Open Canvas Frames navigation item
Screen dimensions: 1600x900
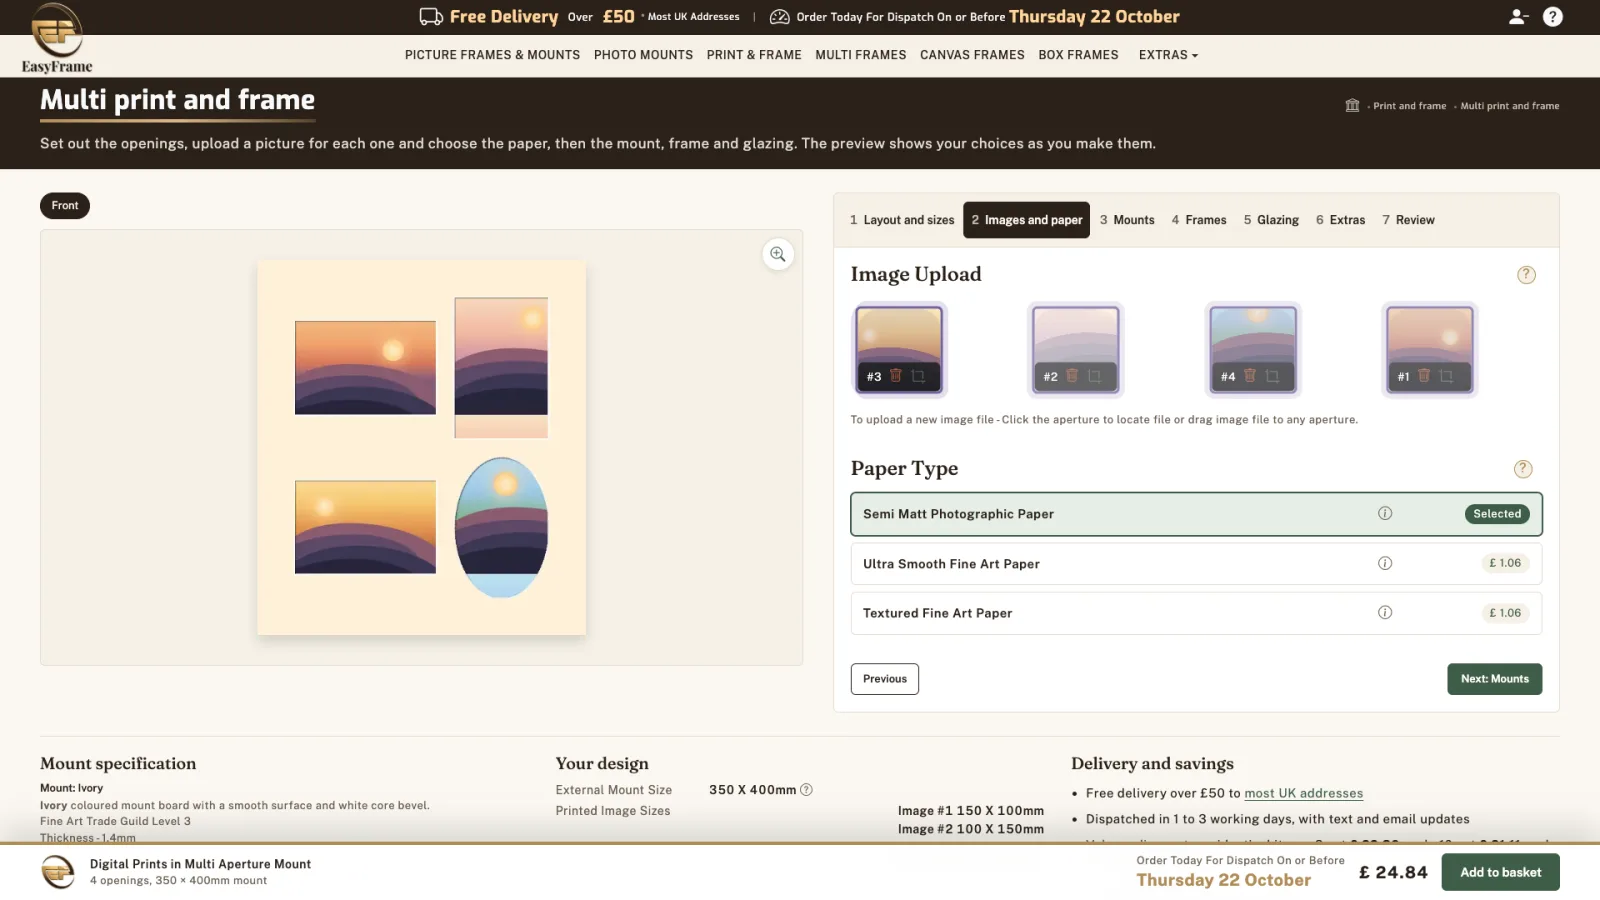972,55
